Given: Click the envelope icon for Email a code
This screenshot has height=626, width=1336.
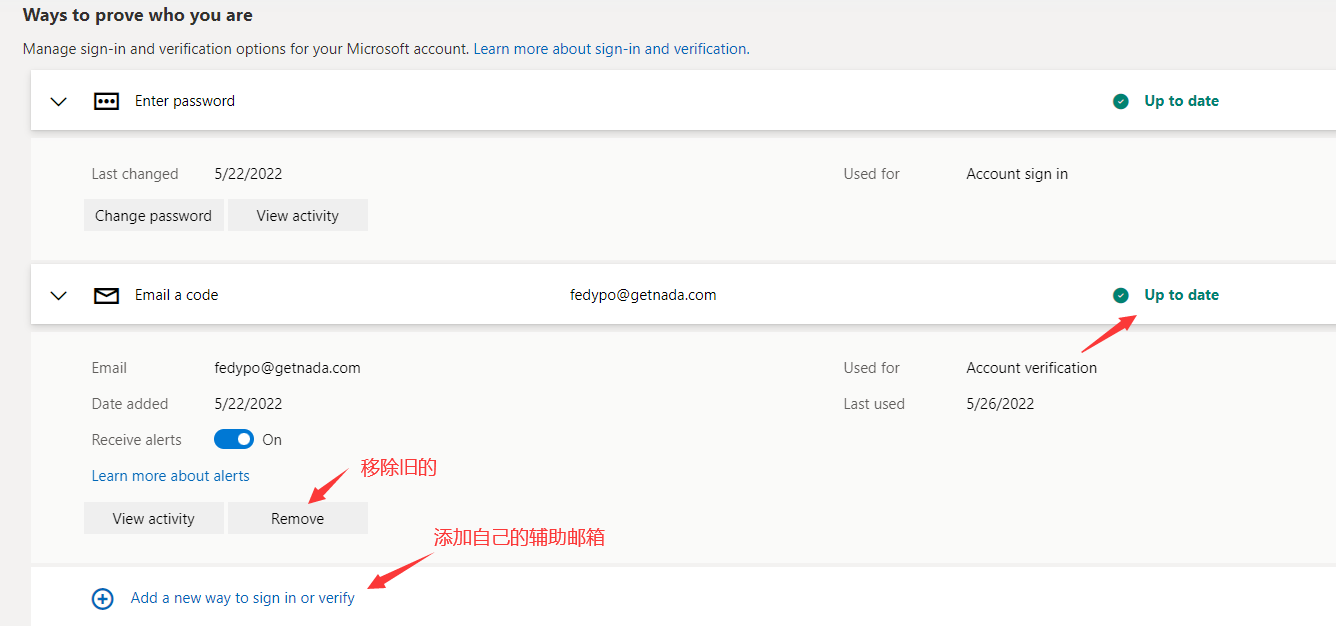Looking at the screenshot, I should [106, 295].
